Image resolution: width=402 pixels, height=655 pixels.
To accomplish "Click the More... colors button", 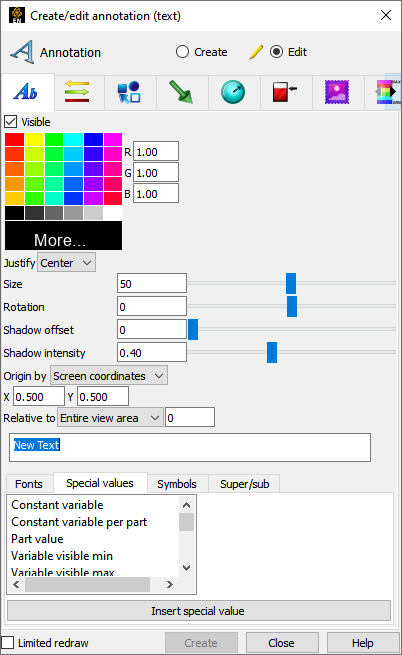I will click(x=64, y=236).
